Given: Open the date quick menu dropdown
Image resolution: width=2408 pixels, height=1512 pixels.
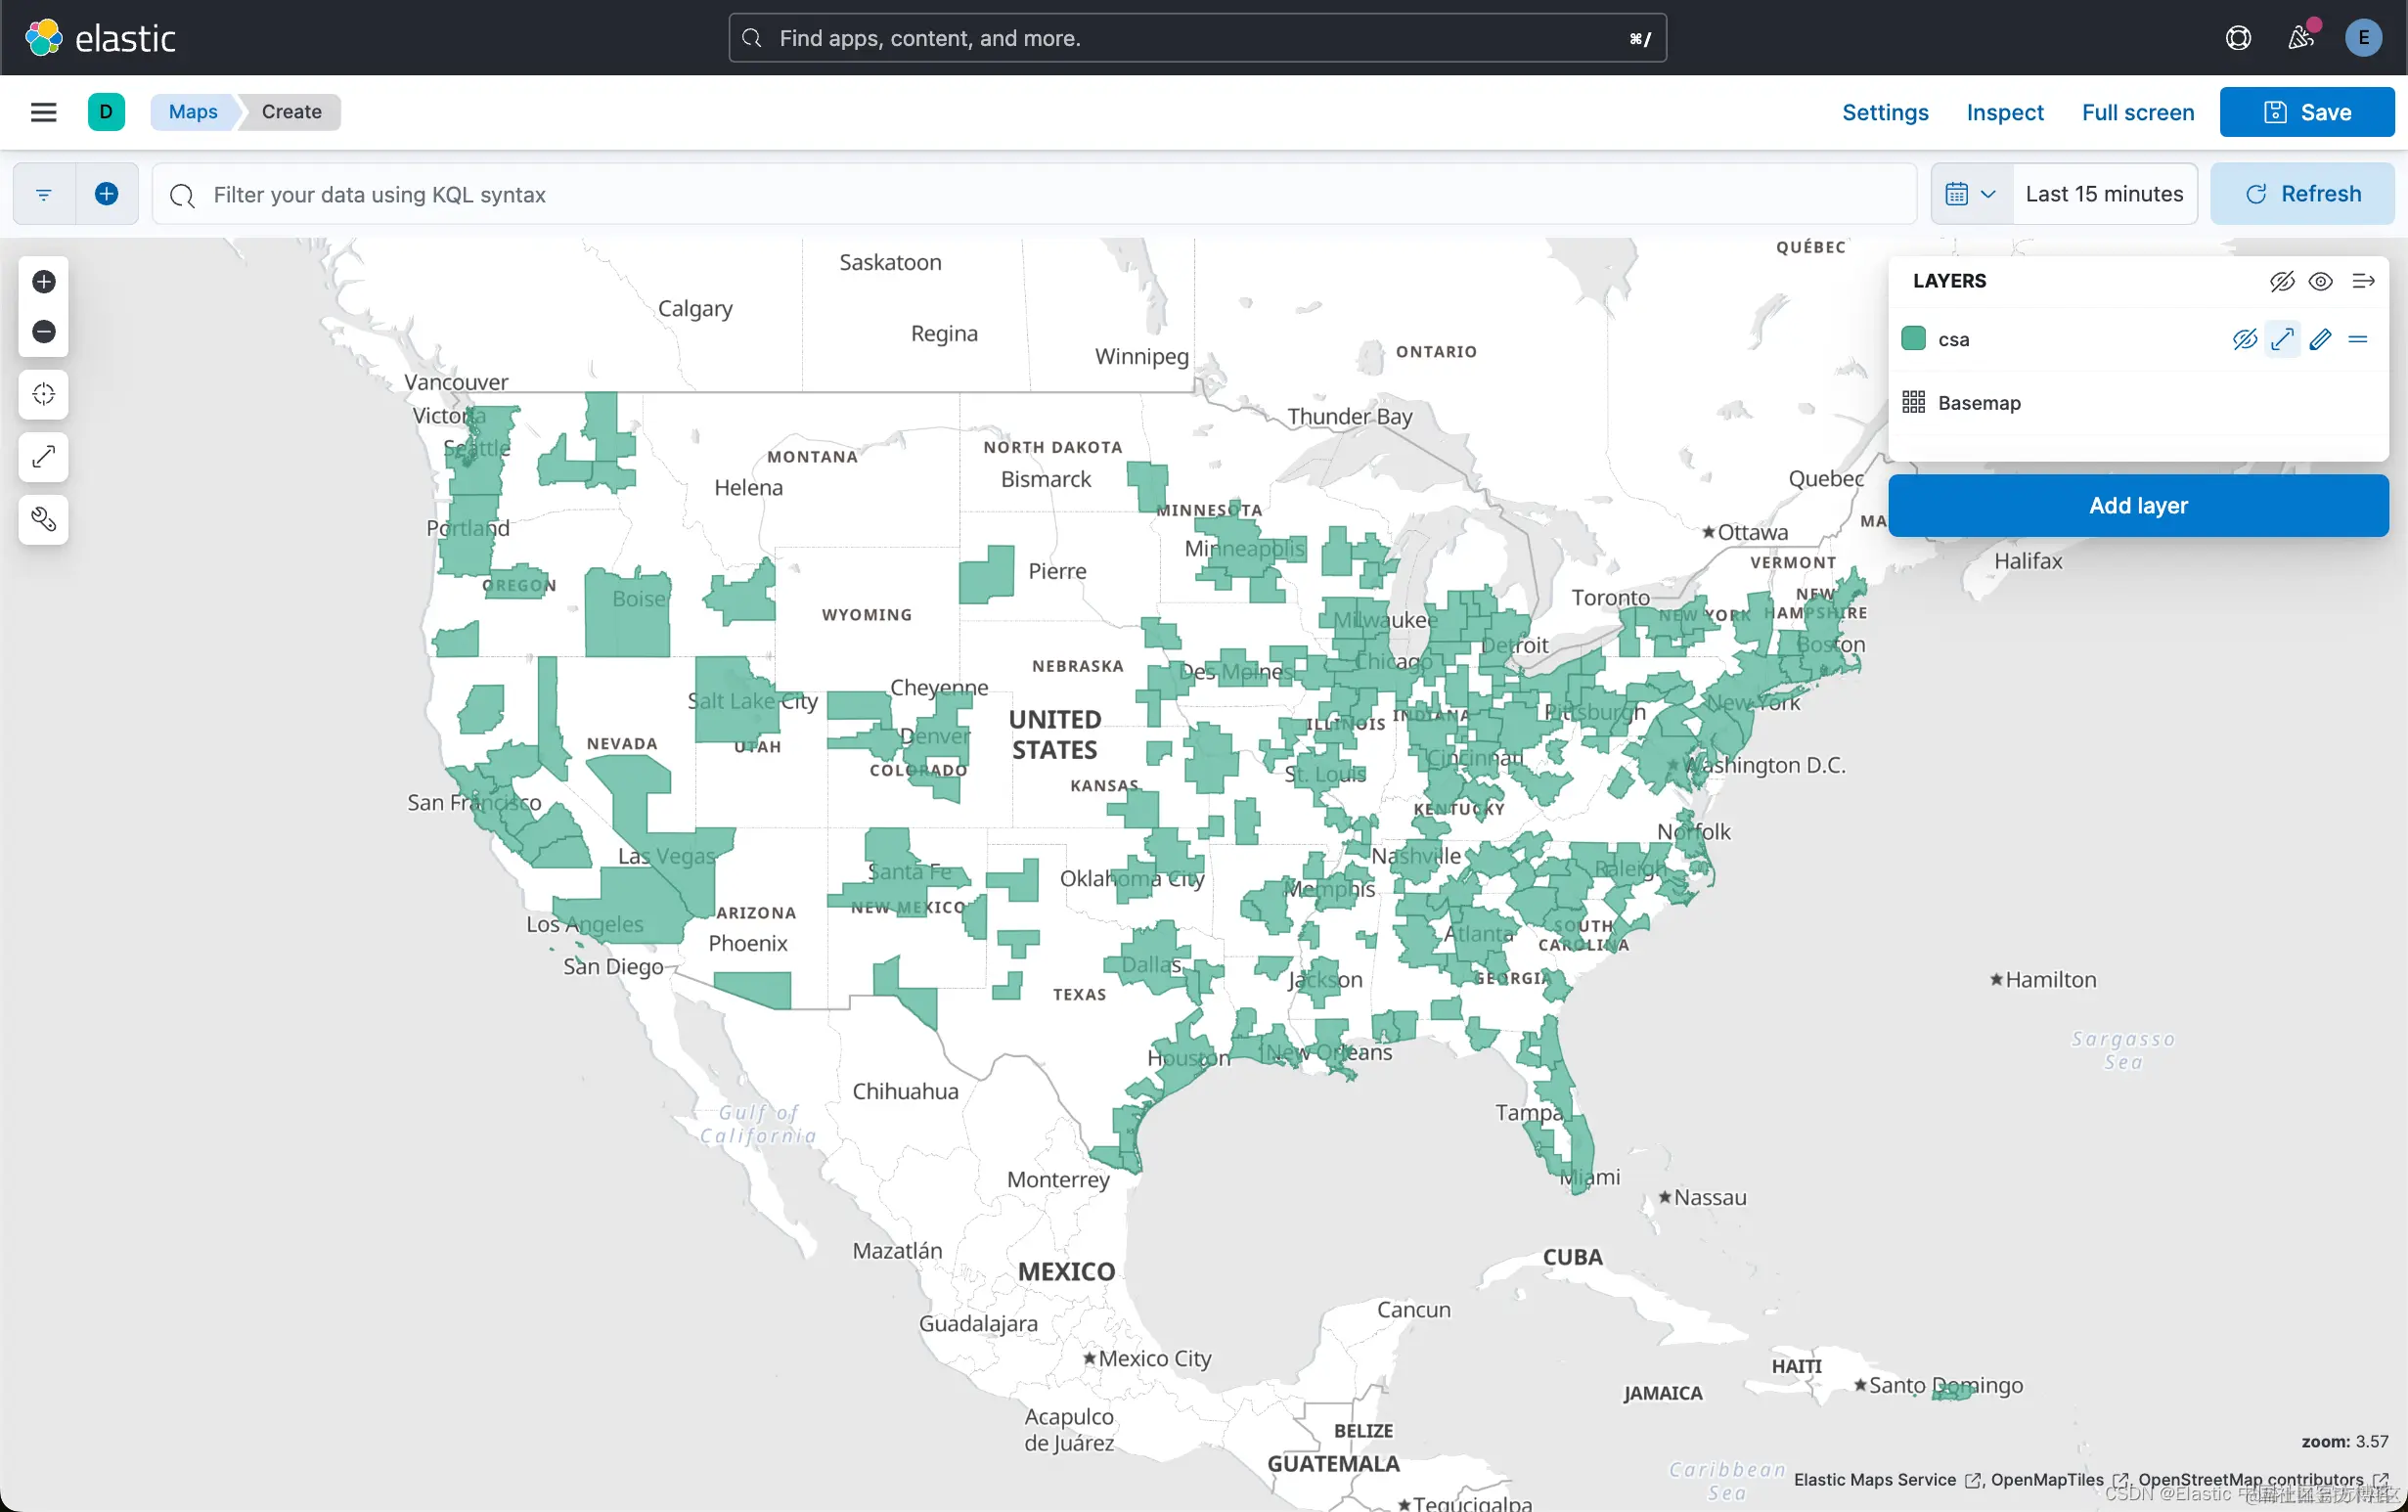Looking at the screenshot, I should 1970,194.
